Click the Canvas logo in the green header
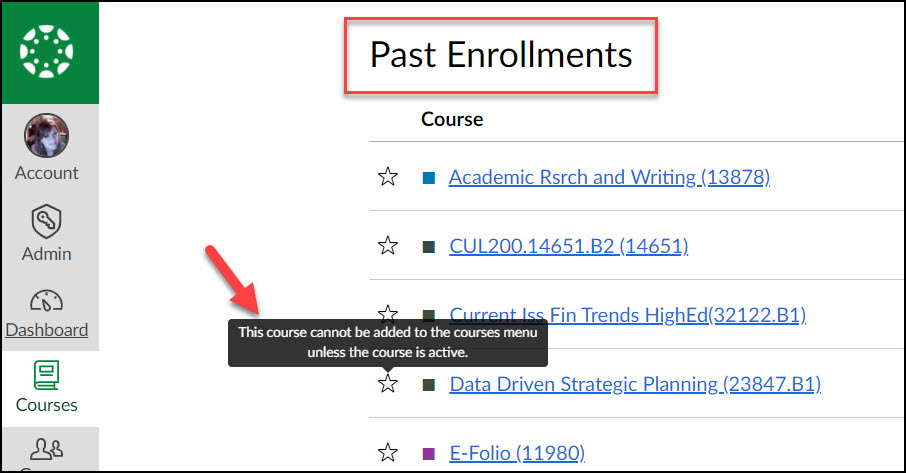 point(46,51)
